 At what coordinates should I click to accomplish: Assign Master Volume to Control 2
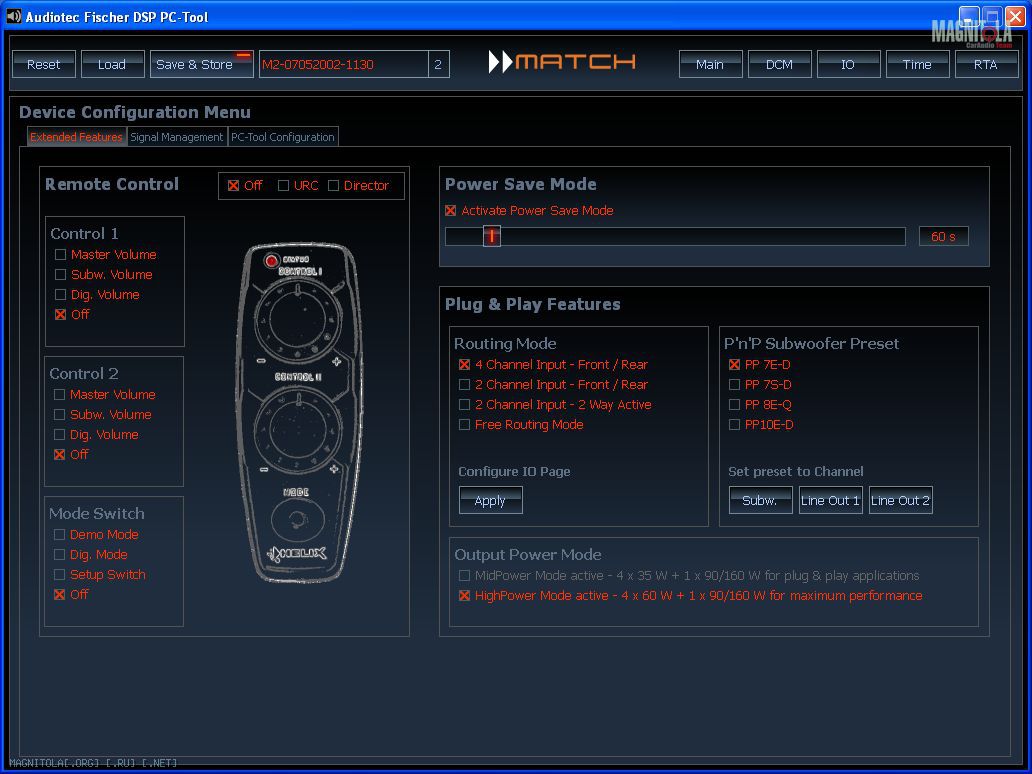click(59, 395)
